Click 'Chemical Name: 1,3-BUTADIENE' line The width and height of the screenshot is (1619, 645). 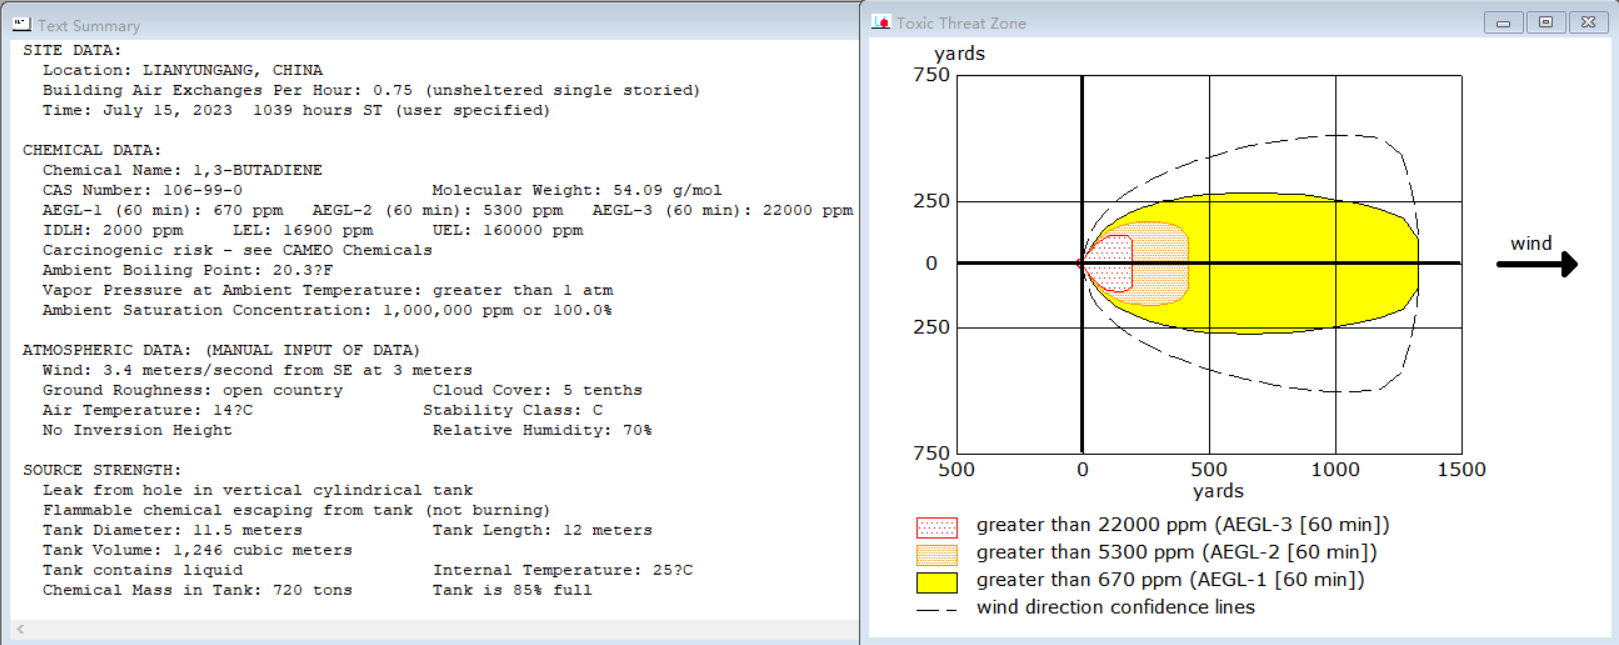[x=182, y=170]
